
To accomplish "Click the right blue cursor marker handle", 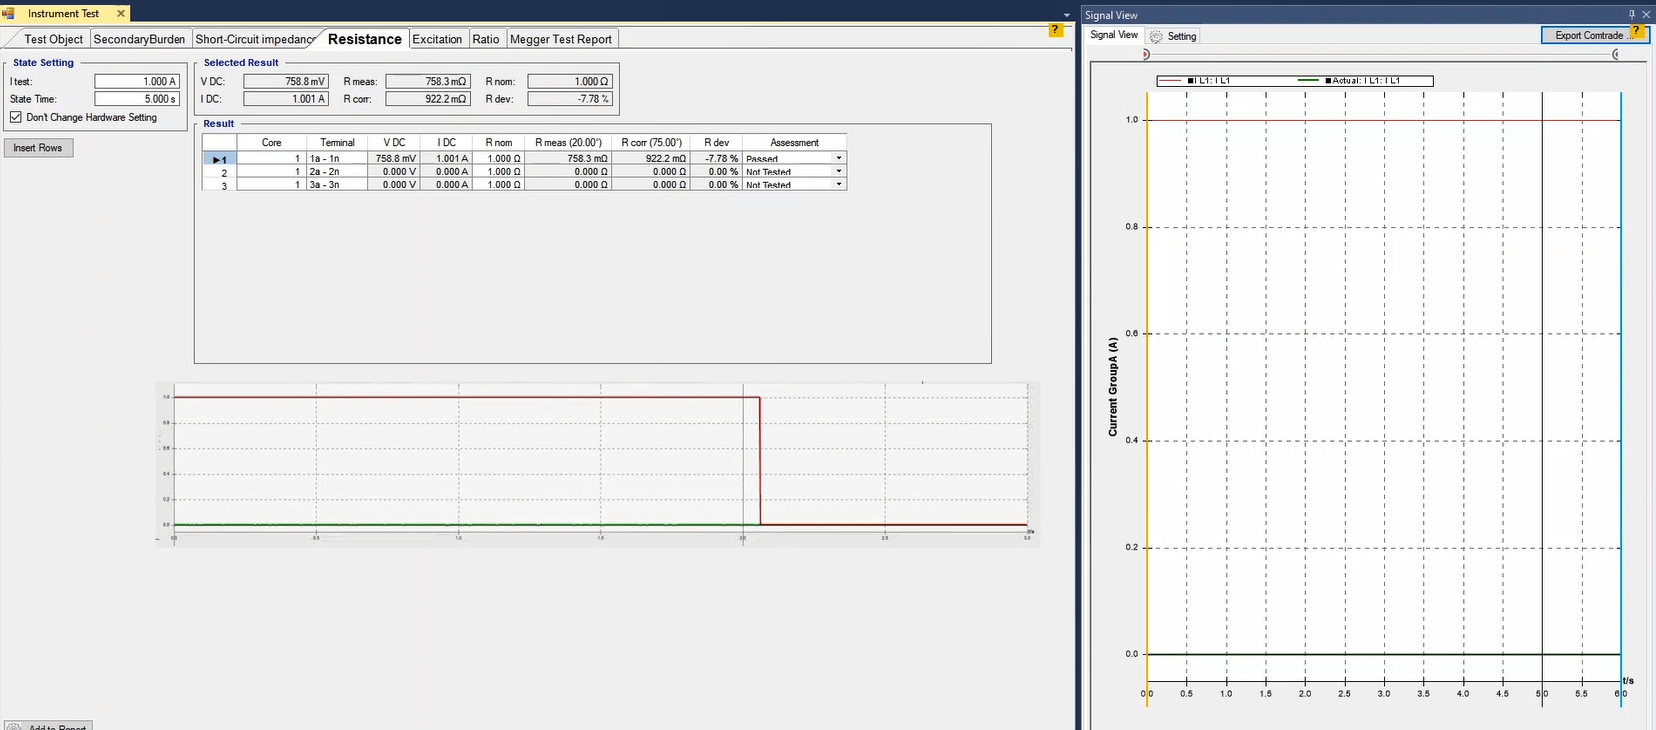I will pos(1616,55).
